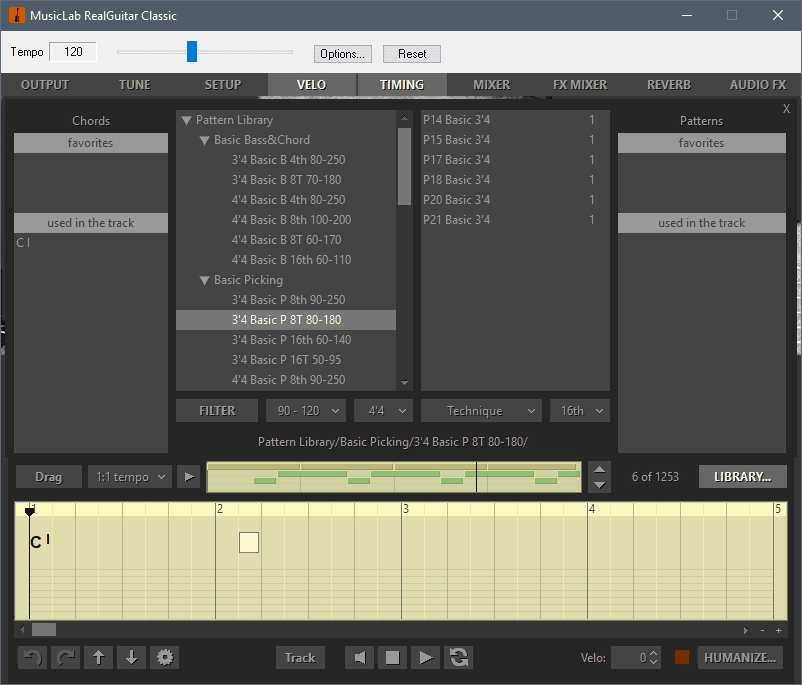Viewport: 802px width, 685px height.
Task: Click the Reset button
Action: coord(412,54)
